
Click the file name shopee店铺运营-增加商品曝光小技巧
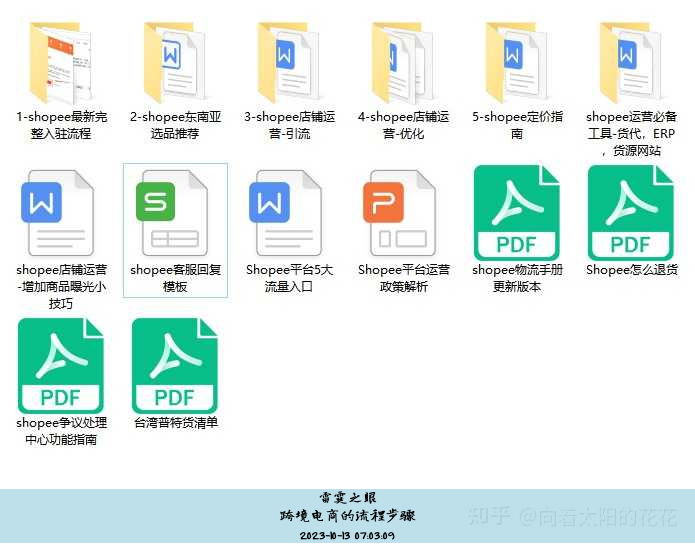pos(61,286)
